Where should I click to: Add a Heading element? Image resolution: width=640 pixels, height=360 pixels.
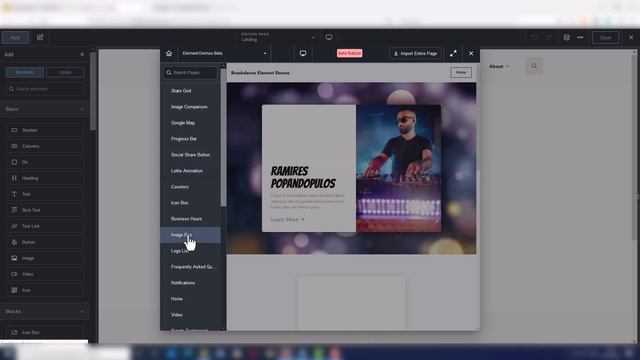[45, 178]
